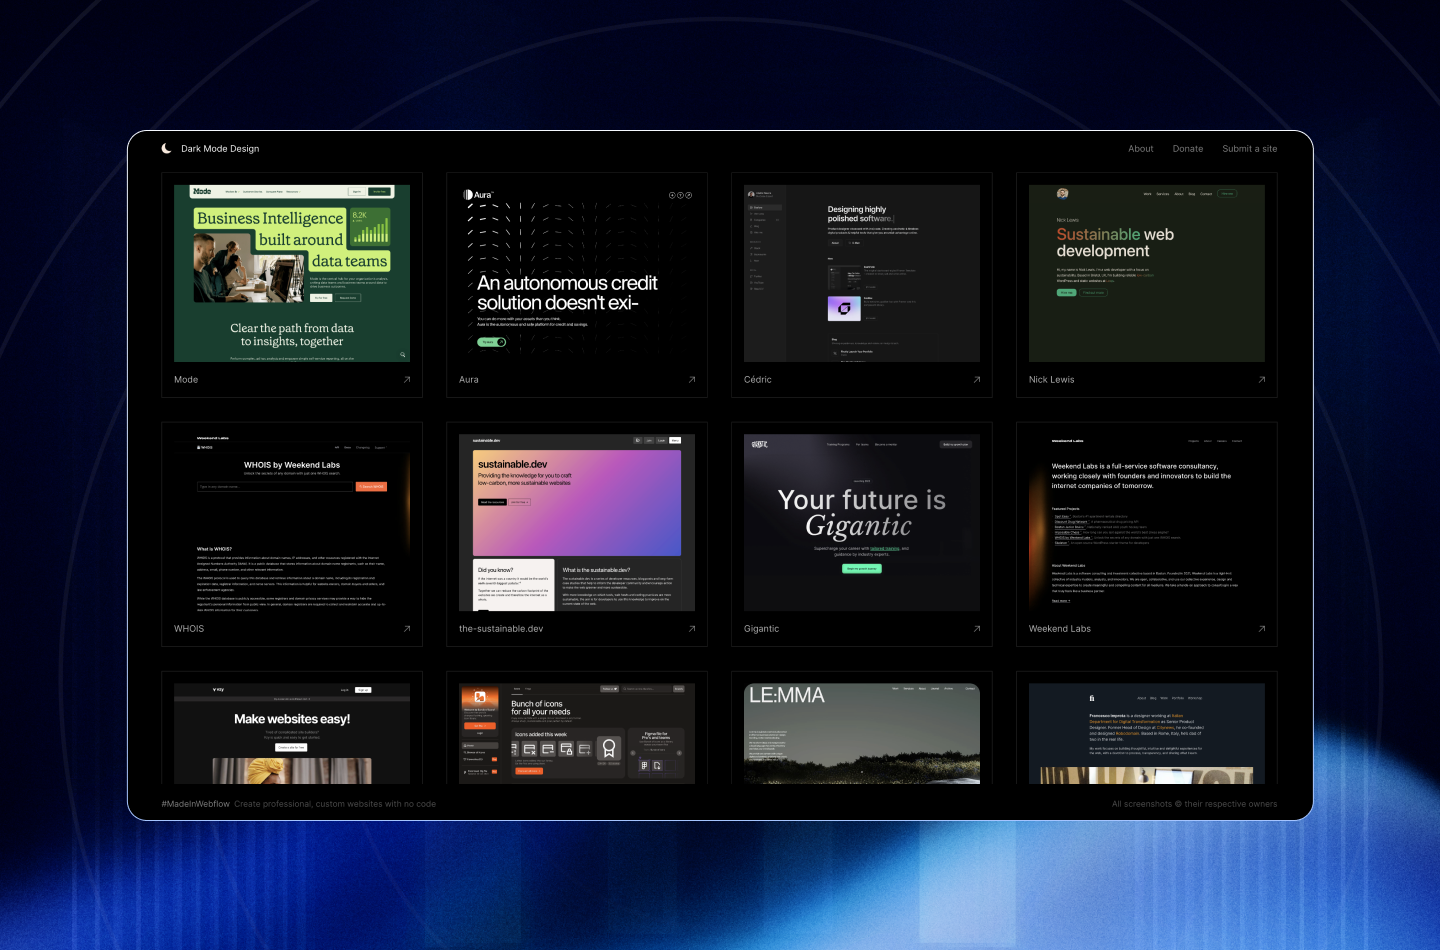Click the magnifier icon inside the Mode screenshot

(400, 355)
